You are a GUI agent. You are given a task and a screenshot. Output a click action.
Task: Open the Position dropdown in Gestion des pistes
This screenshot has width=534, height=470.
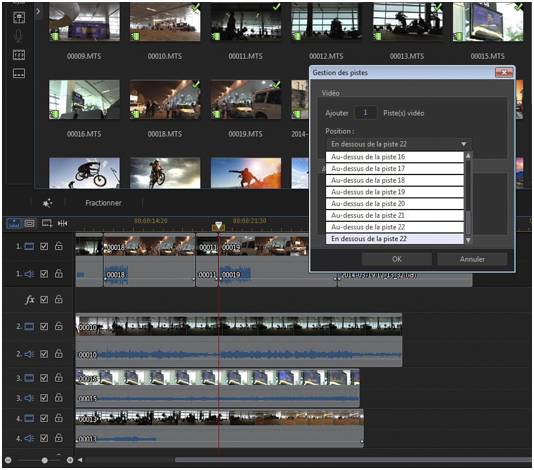[x=399, y=144]
